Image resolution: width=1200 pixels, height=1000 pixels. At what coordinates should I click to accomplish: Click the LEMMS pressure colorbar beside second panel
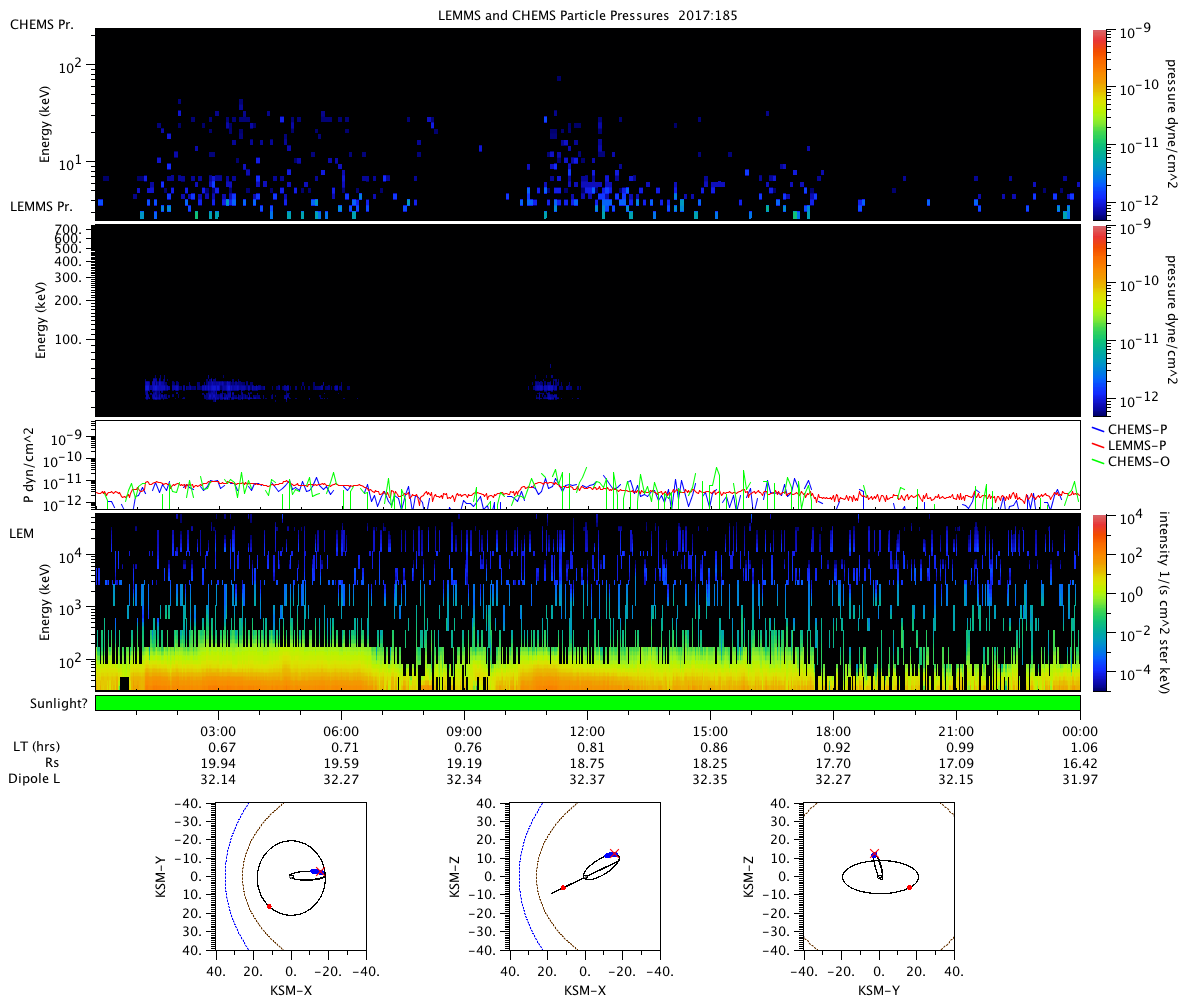1102,320
